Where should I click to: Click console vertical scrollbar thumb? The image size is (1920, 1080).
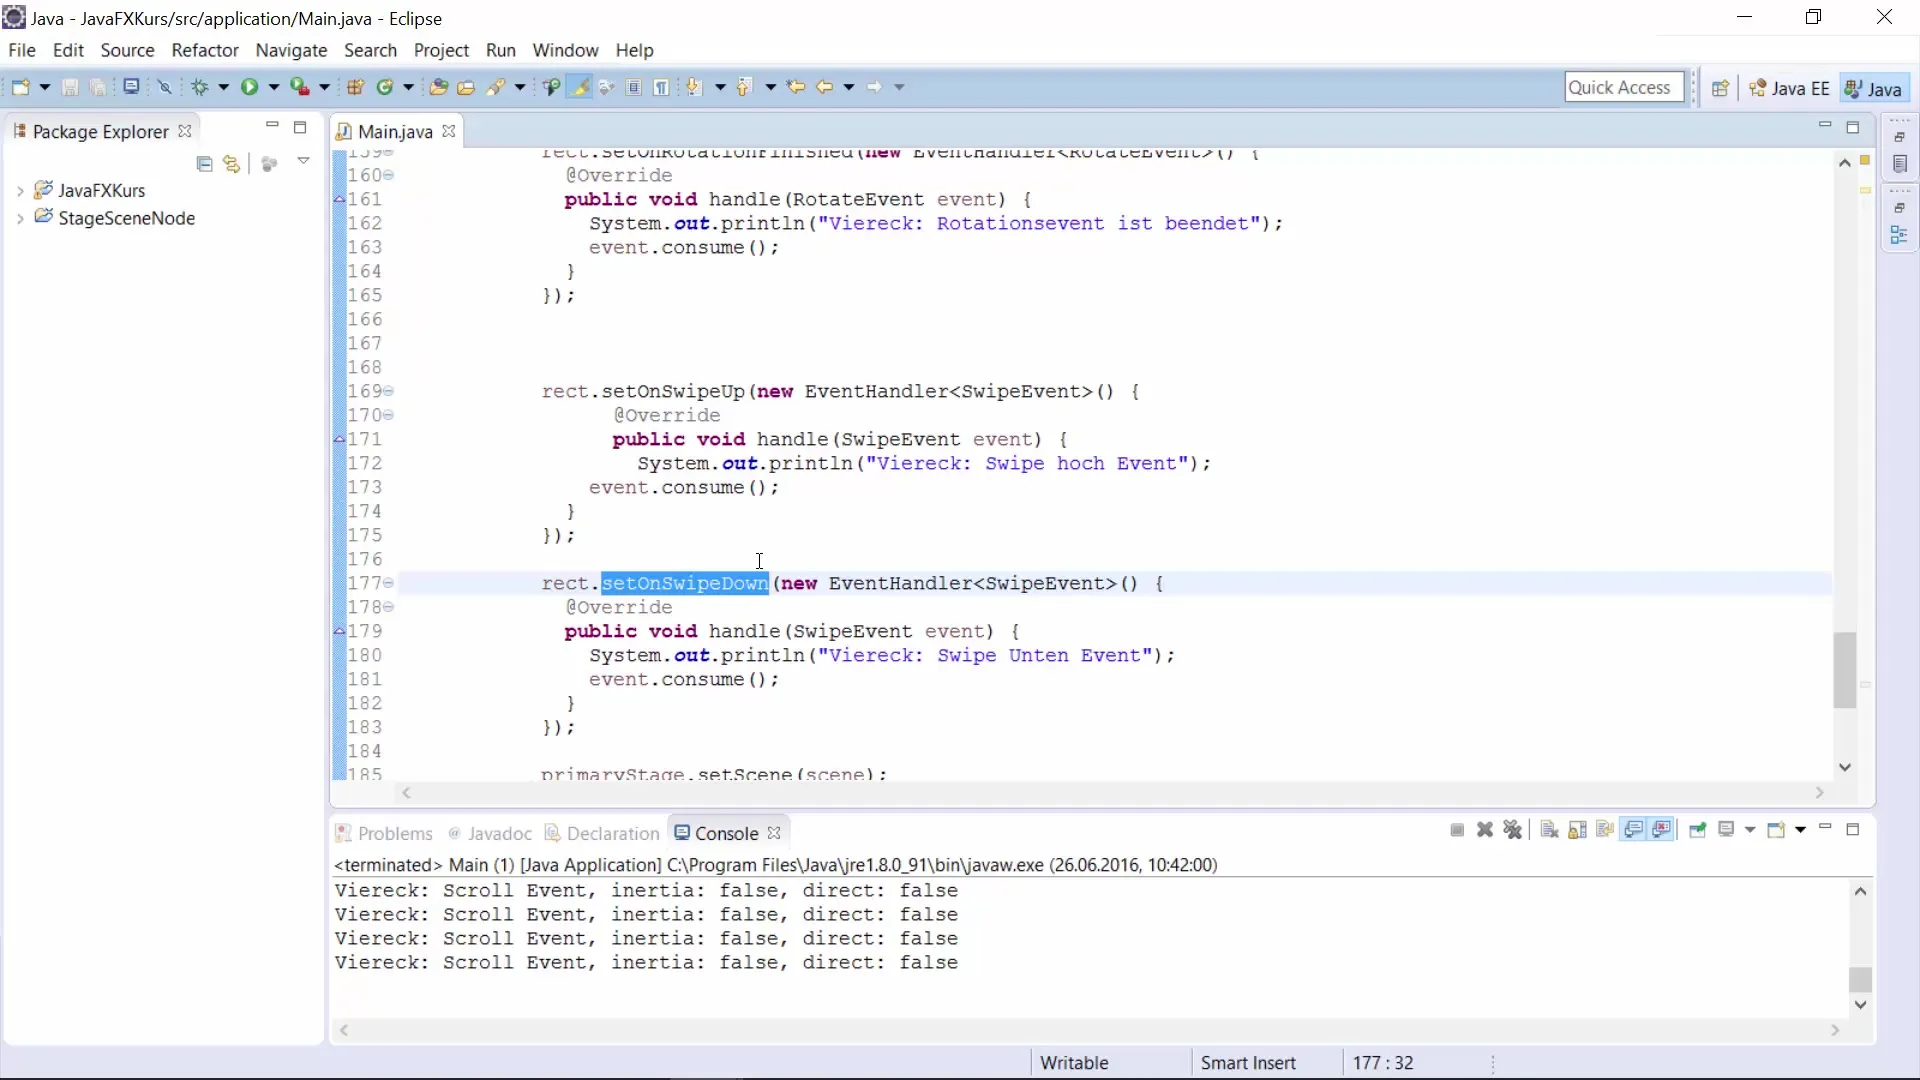[1860, 979]
